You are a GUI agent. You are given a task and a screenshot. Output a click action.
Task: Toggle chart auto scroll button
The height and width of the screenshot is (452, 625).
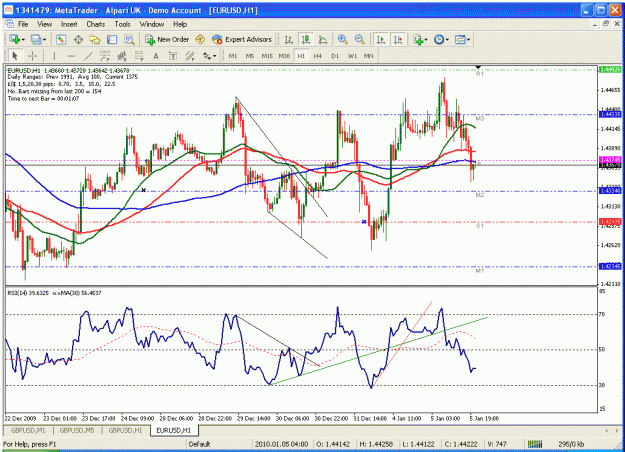click(x=381, y=39)
